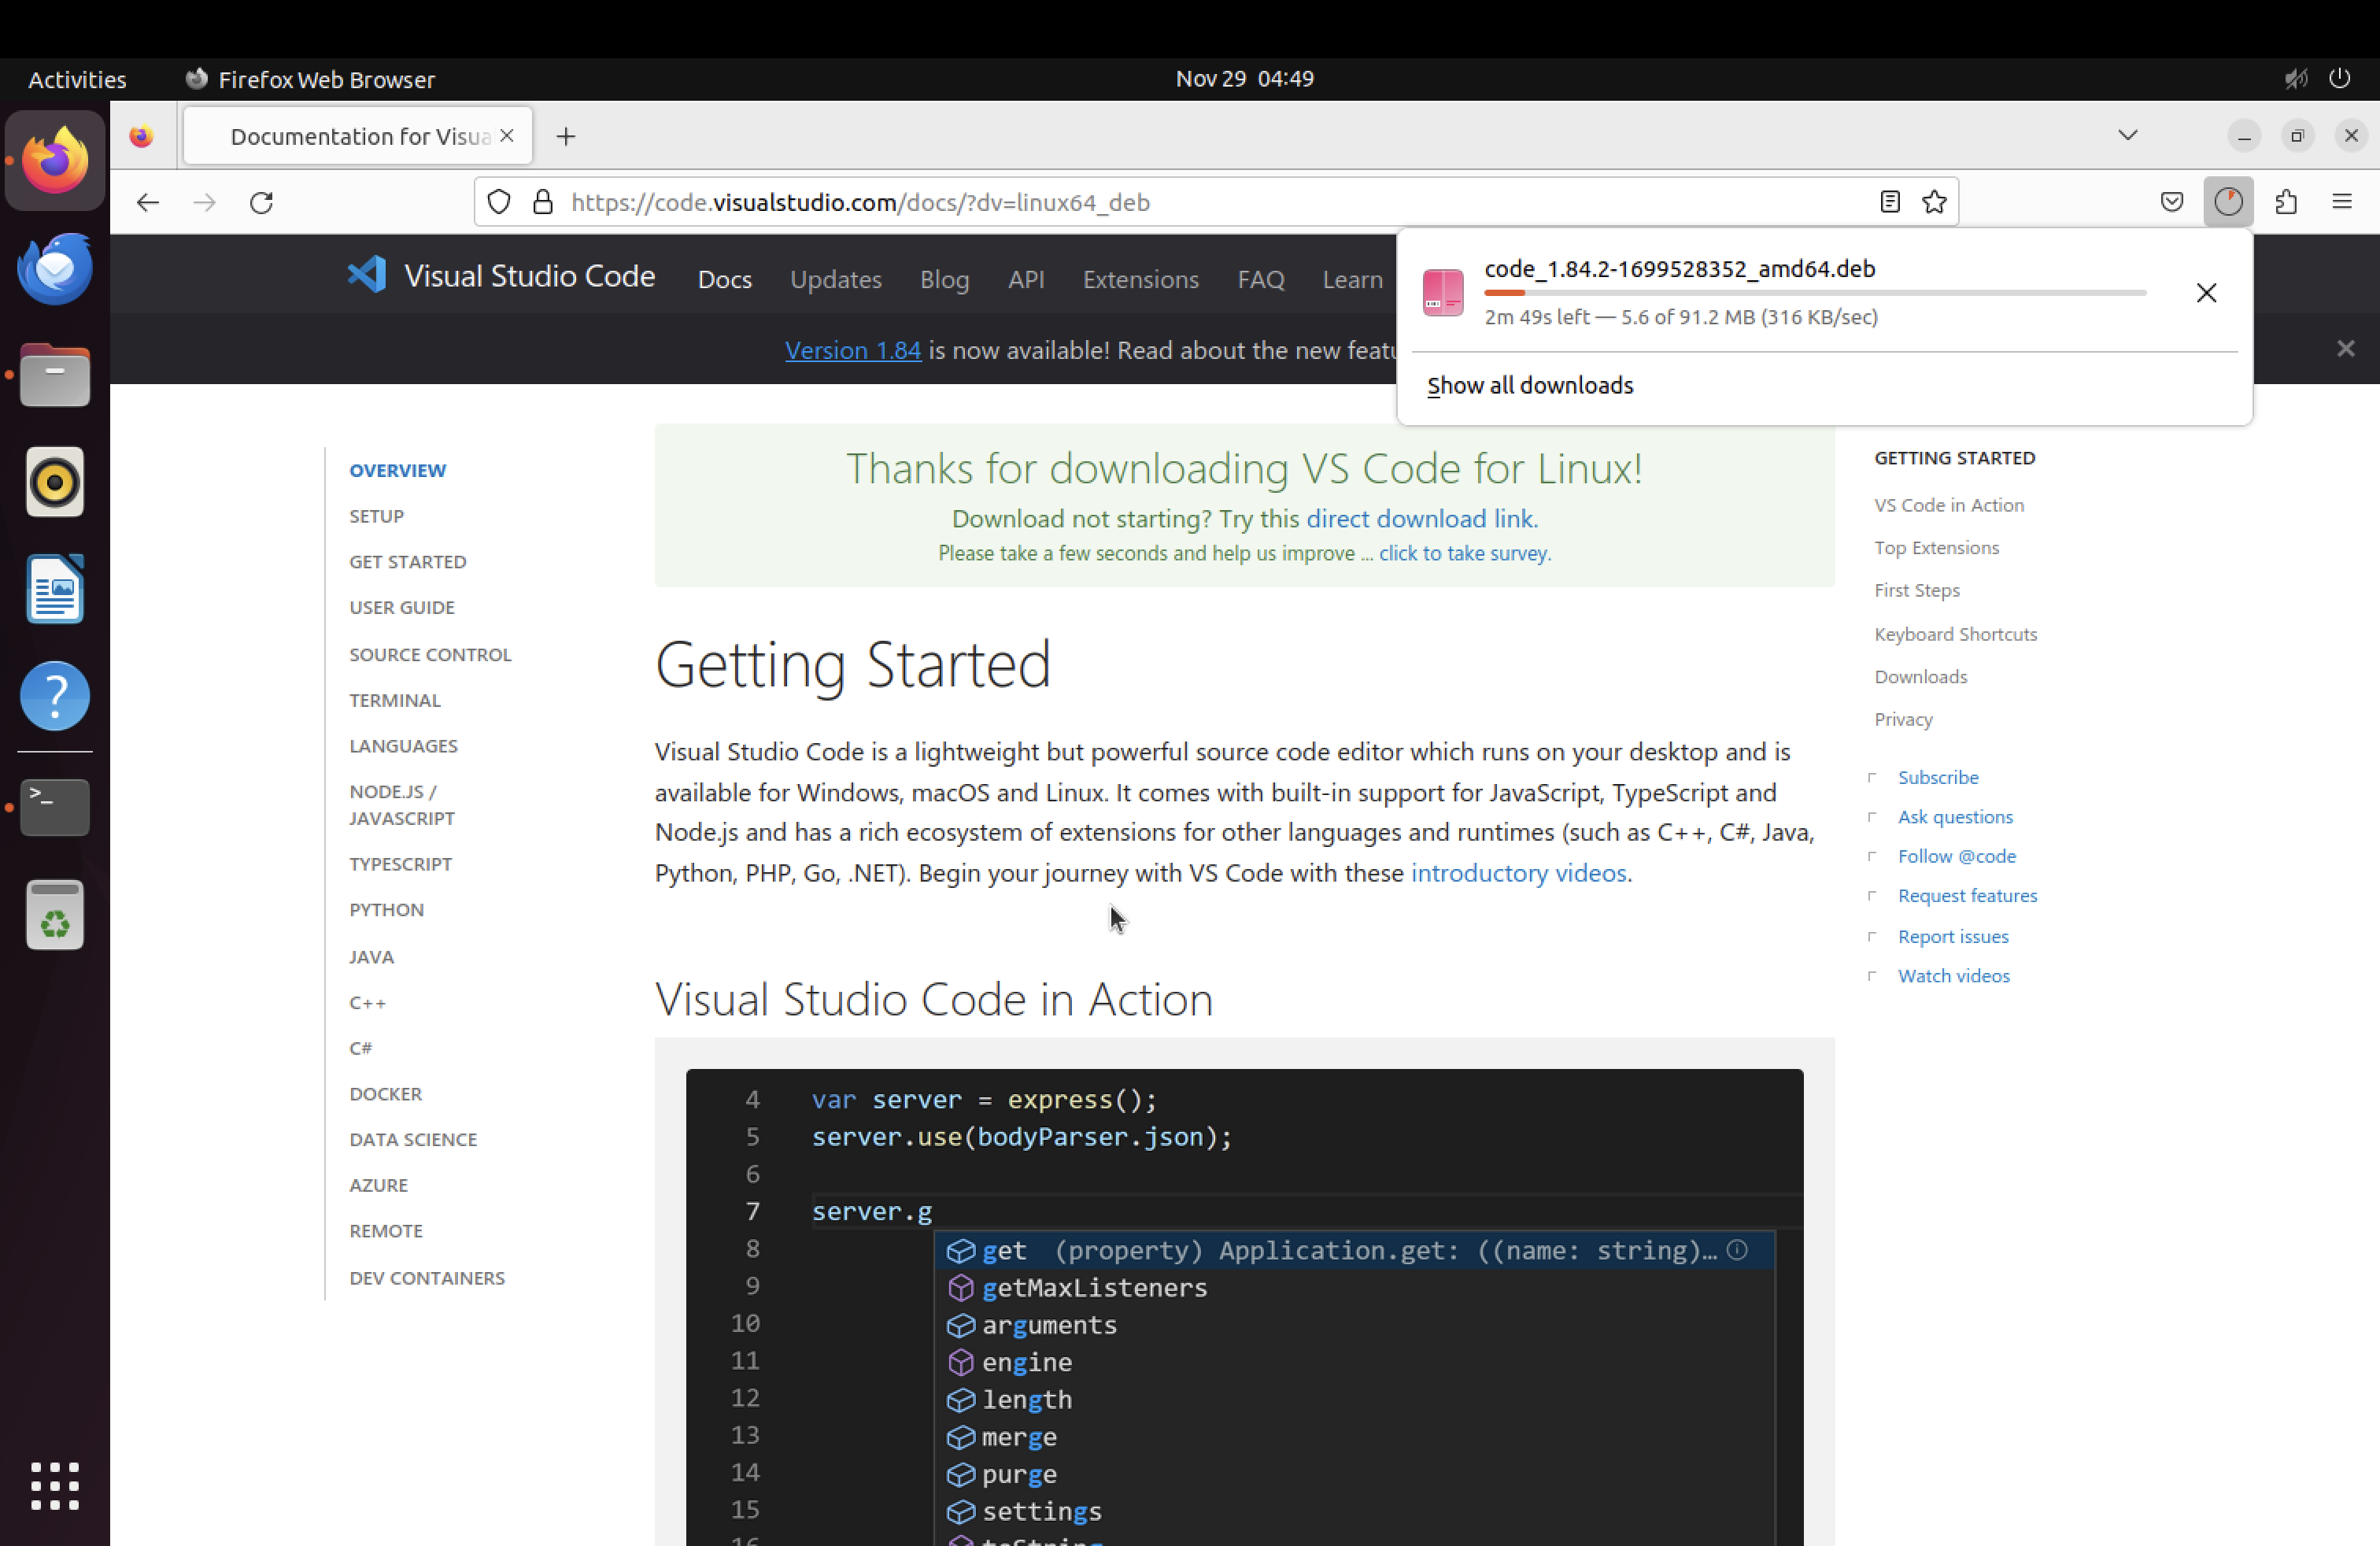Save page using the Pocket icon

(2172, 202)
